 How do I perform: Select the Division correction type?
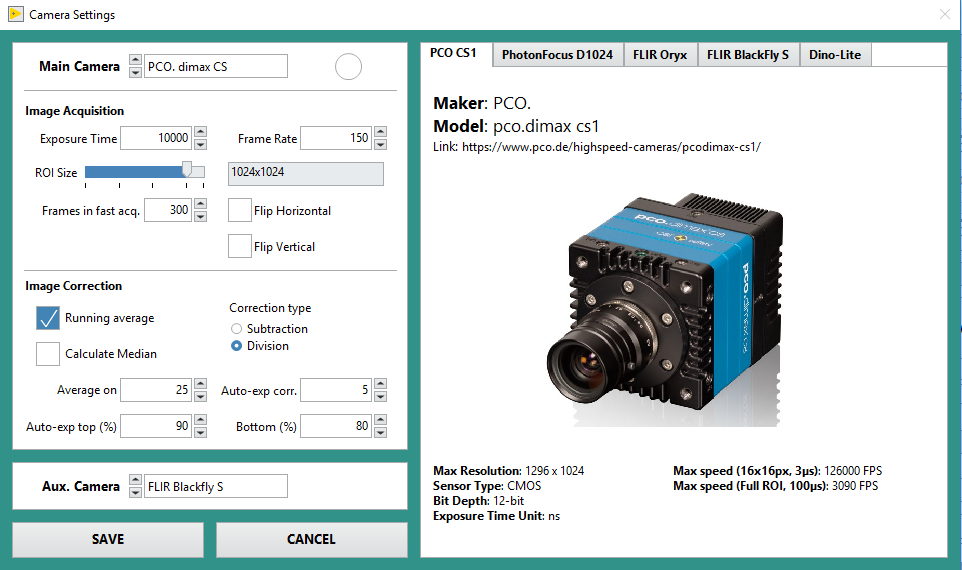tap(236, 346)
